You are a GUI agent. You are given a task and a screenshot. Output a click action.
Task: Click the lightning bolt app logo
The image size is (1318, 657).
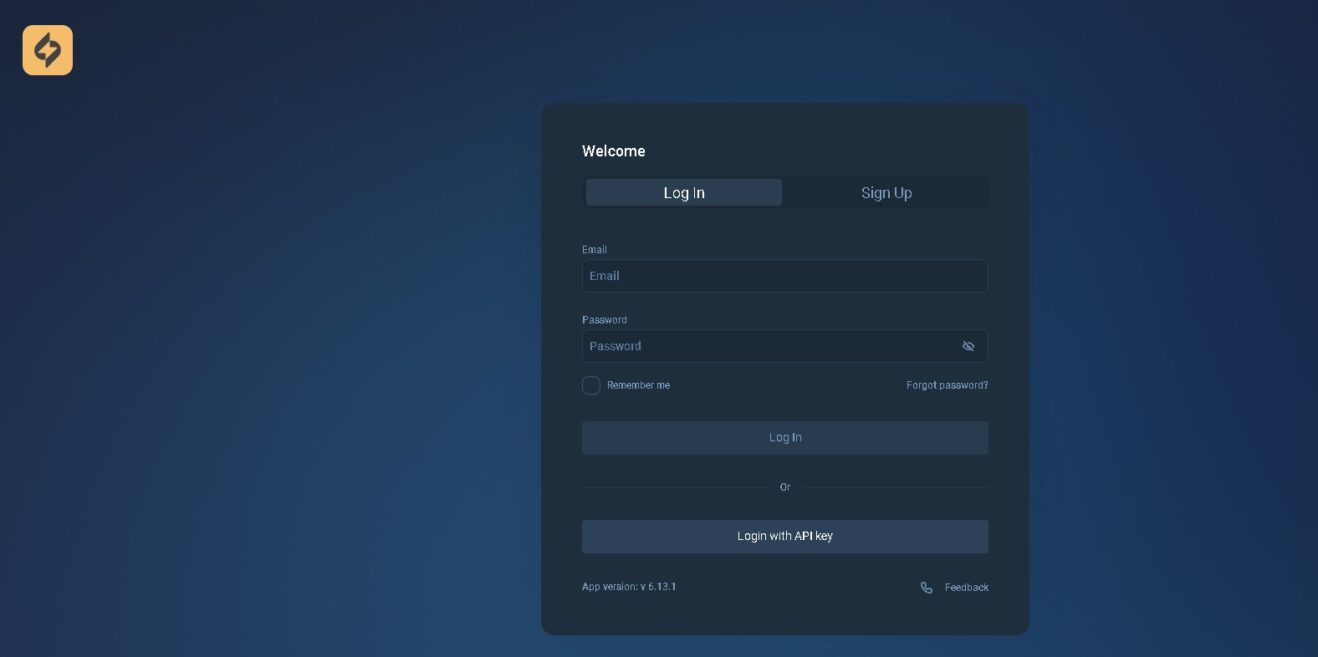[x=47, y=50]
